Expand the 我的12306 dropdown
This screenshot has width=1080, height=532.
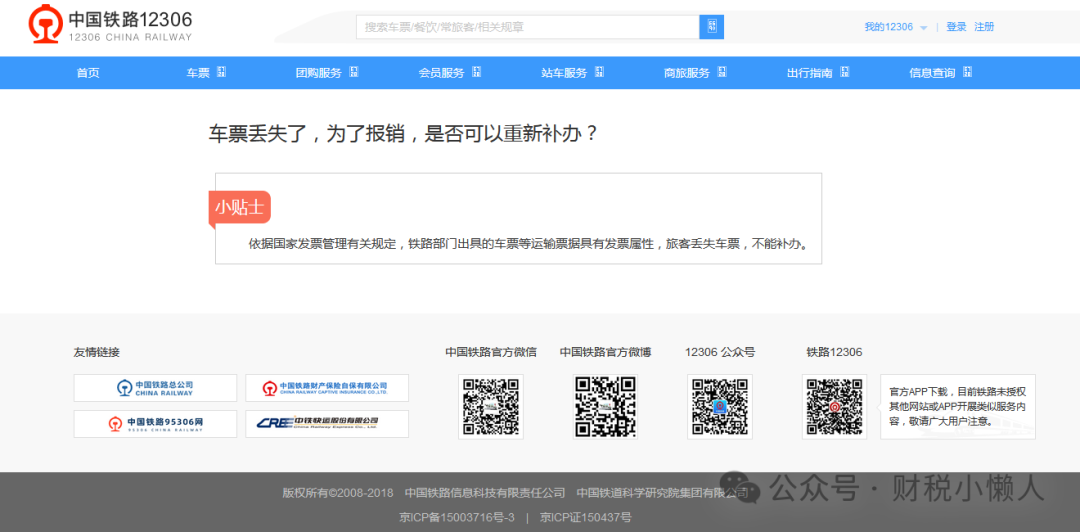coord(895,27)
